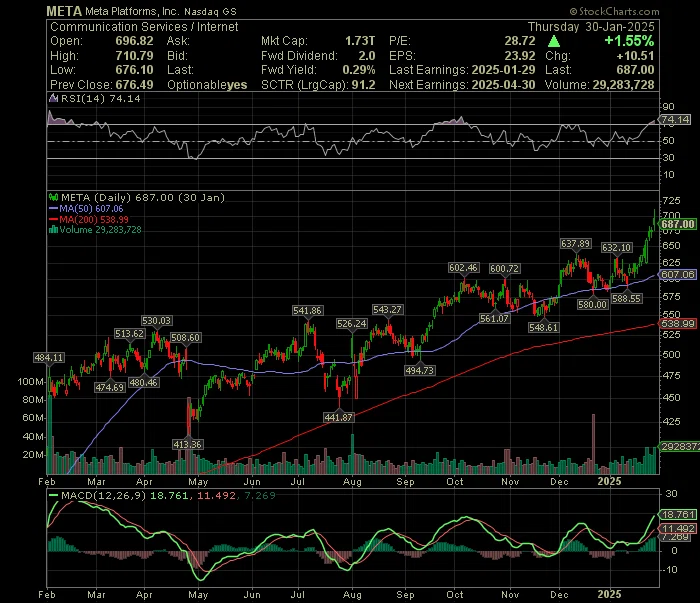
Task: Click the 74.14 RSI value tag on right axis
Action: [675, 120]
